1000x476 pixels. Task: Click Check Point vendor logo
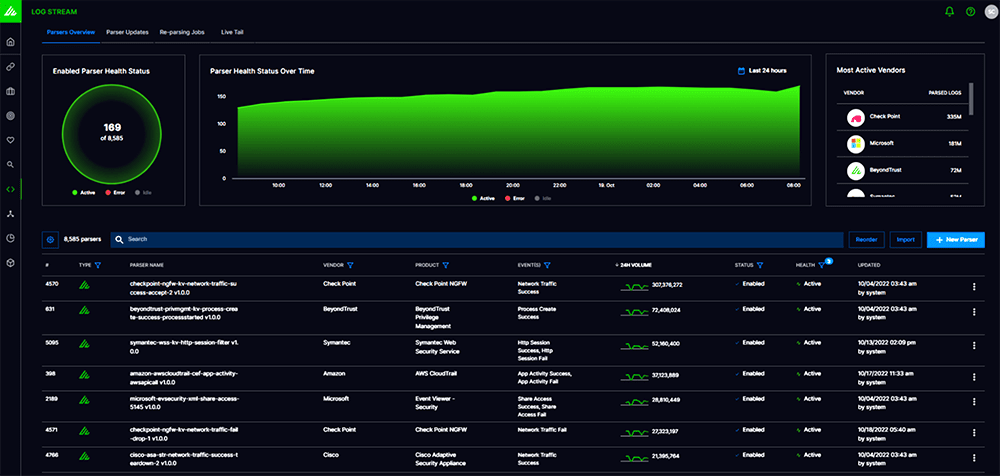coord(855,117)
